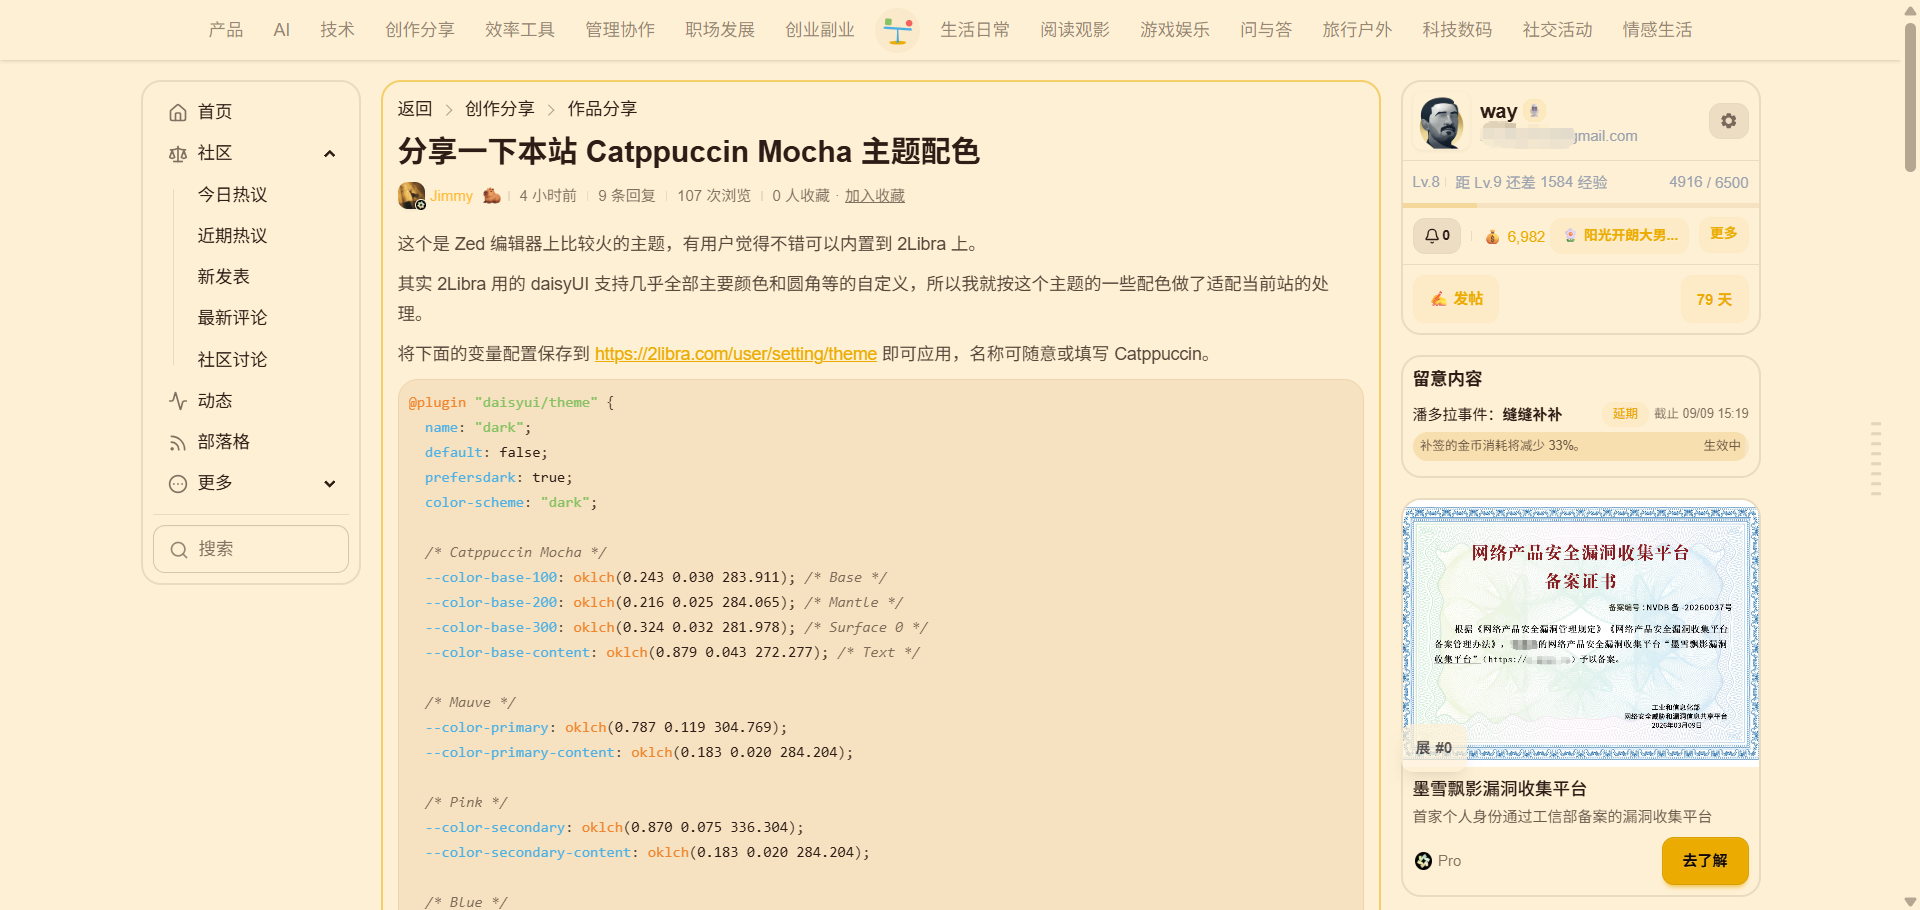Click 加入收藏 to bookmark the post
The height and width of the screenshot is (910, 1920).
click(x=875, y=196)
